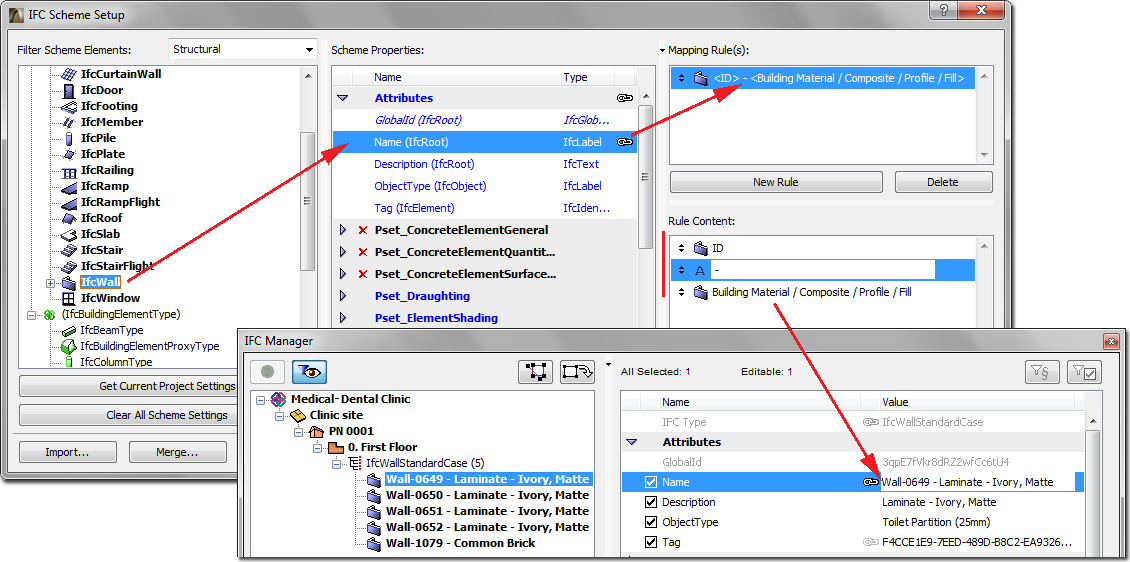This screenshot has height=562, width=1130.
Task: Click the marquee-arrow icon in IFC Manager
Action: click(x=577, y=372)
